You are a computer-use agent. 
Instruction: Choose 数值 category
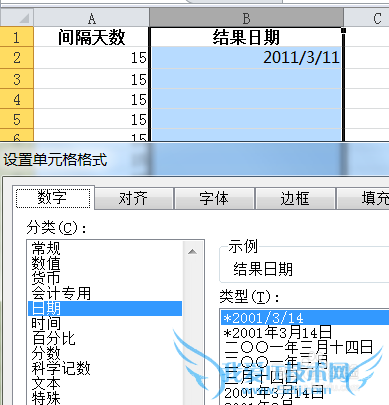coord(105,263)
